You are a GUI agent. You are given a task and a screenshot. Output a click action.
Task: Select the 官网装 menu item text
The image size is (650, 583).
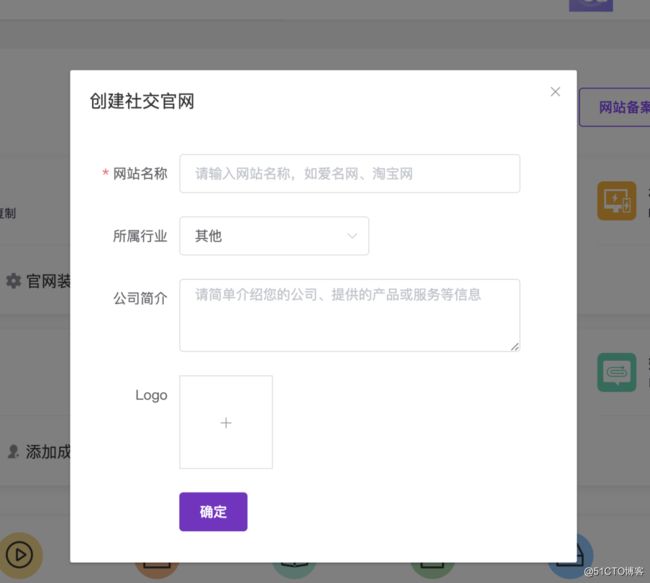(x=48, y=281)
